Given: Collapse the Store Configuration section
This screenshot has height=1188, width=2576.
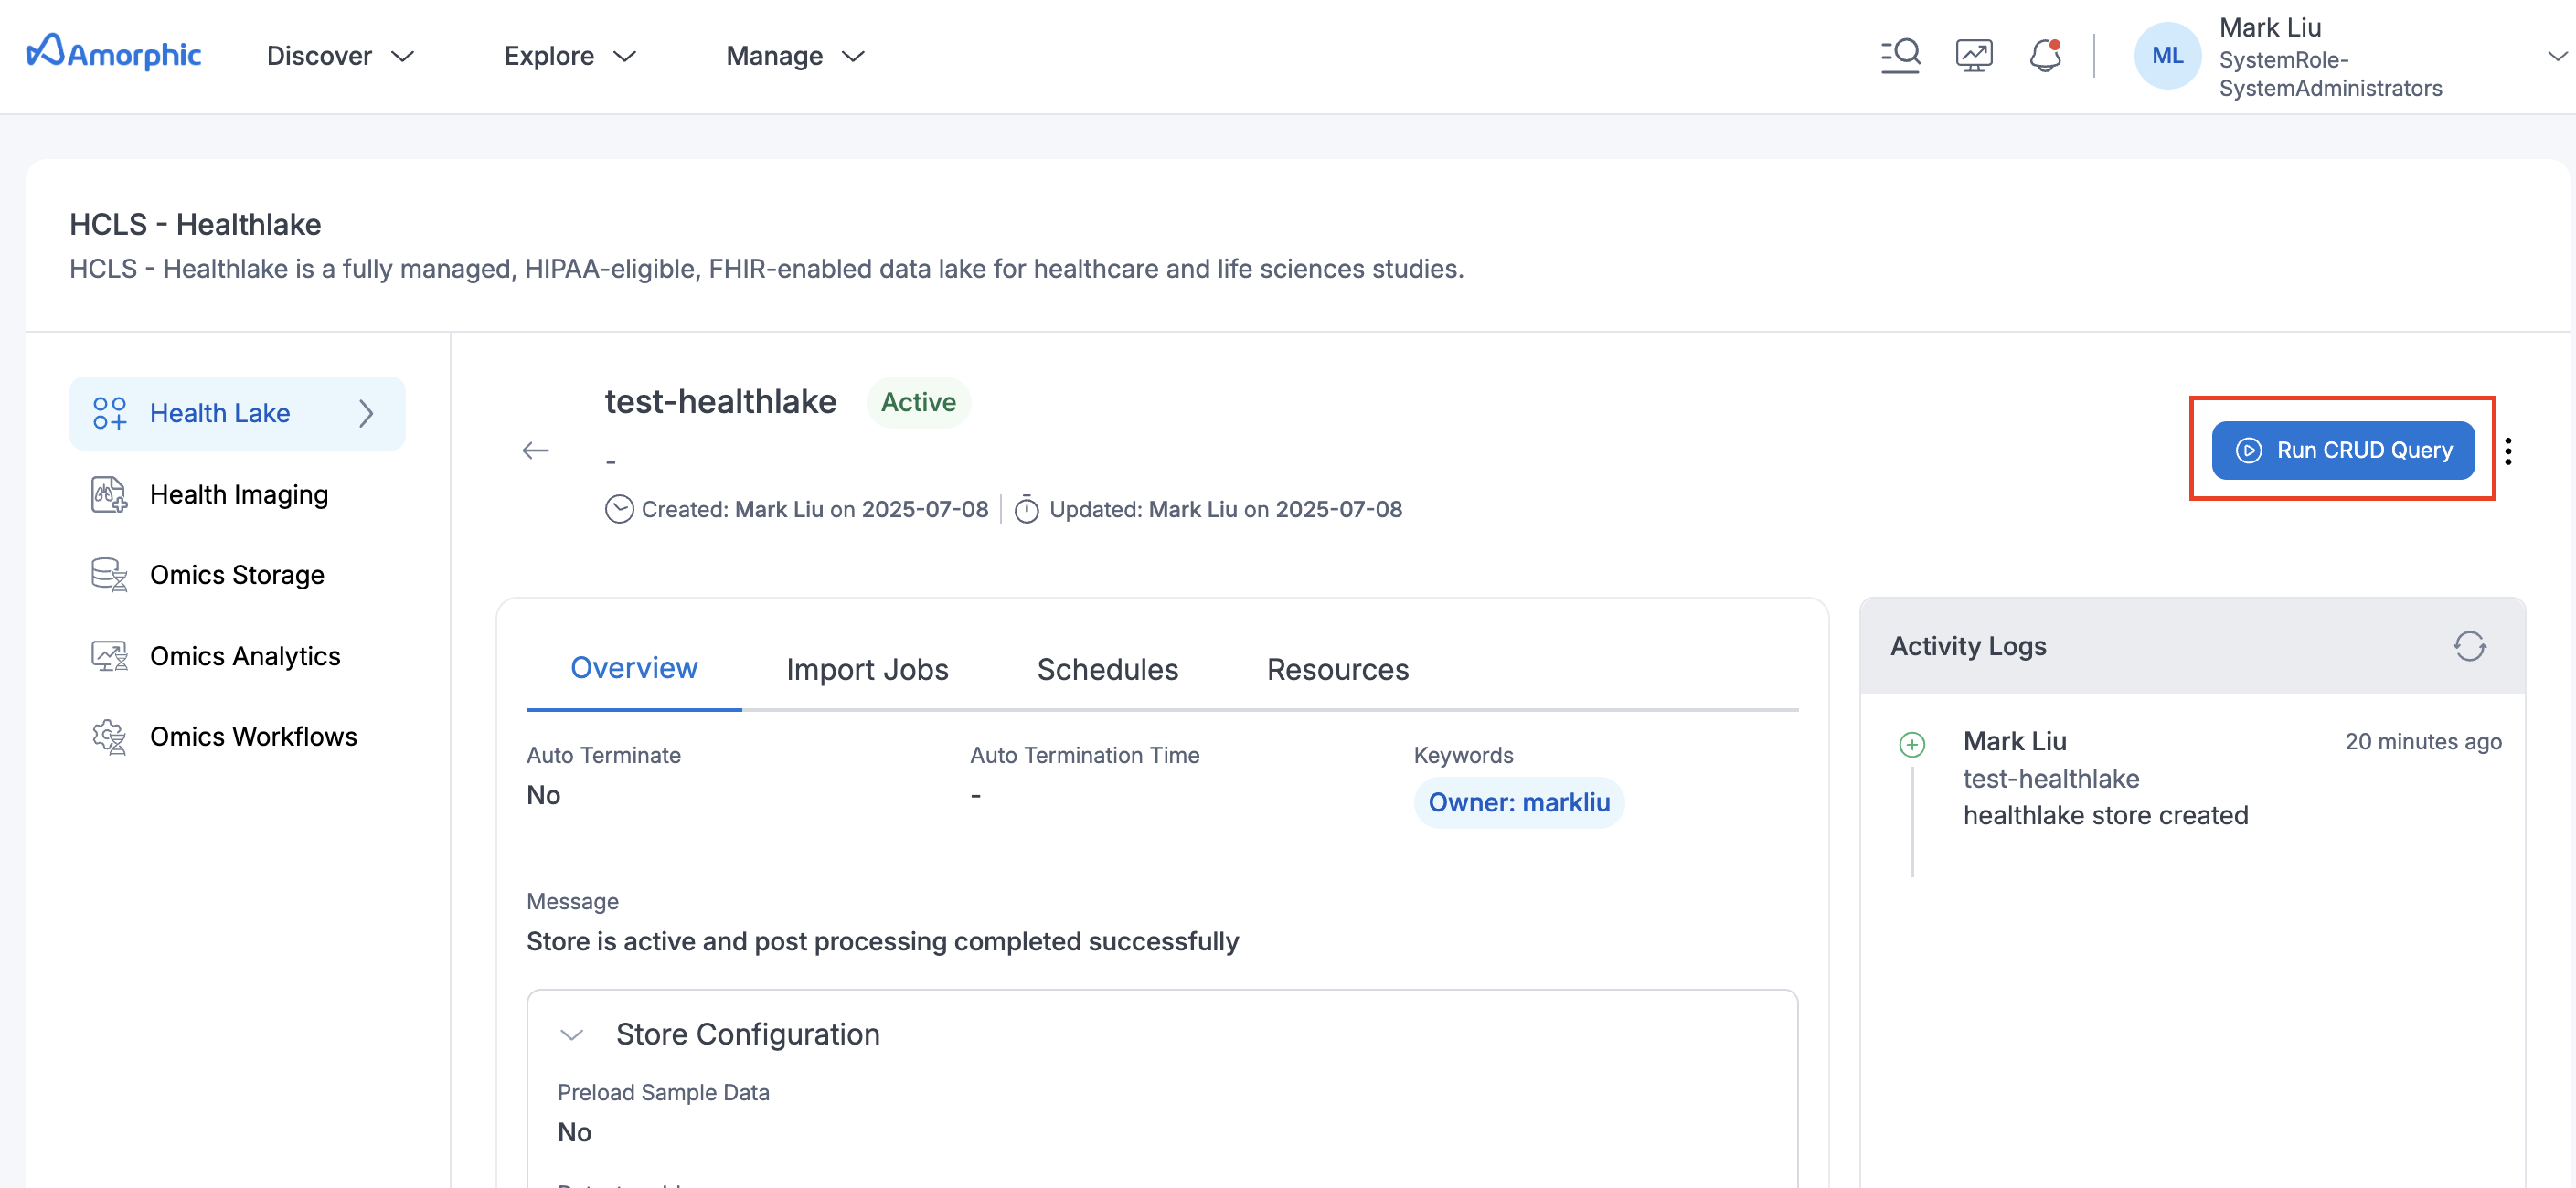Looking at the screenshot, I should [572, 1034].
